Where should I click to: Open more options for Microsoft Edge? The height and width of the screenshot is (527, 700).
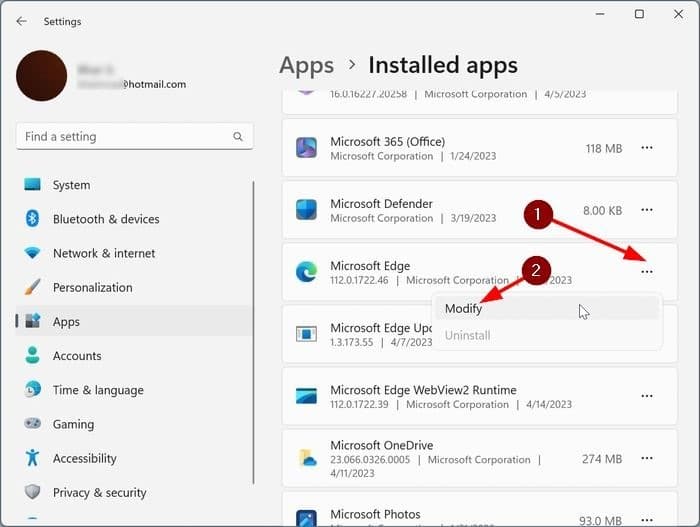(x=647, y=272)
